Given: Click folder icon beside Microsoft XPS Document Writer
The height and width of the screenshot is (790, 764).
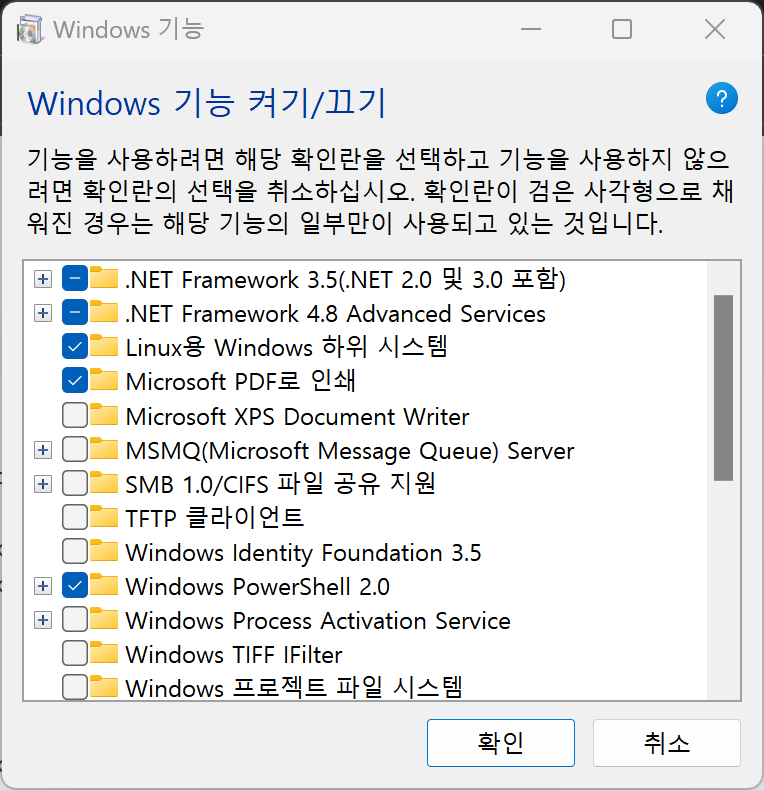Looking at the screenshot, I should click(104, 414).
